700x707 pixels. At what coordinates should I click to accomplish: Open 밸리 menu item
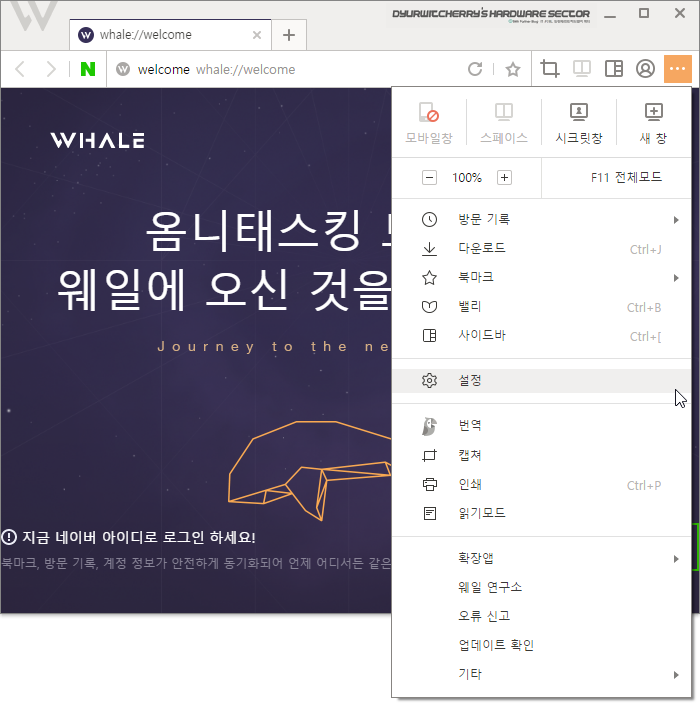[x=541, y=307]
